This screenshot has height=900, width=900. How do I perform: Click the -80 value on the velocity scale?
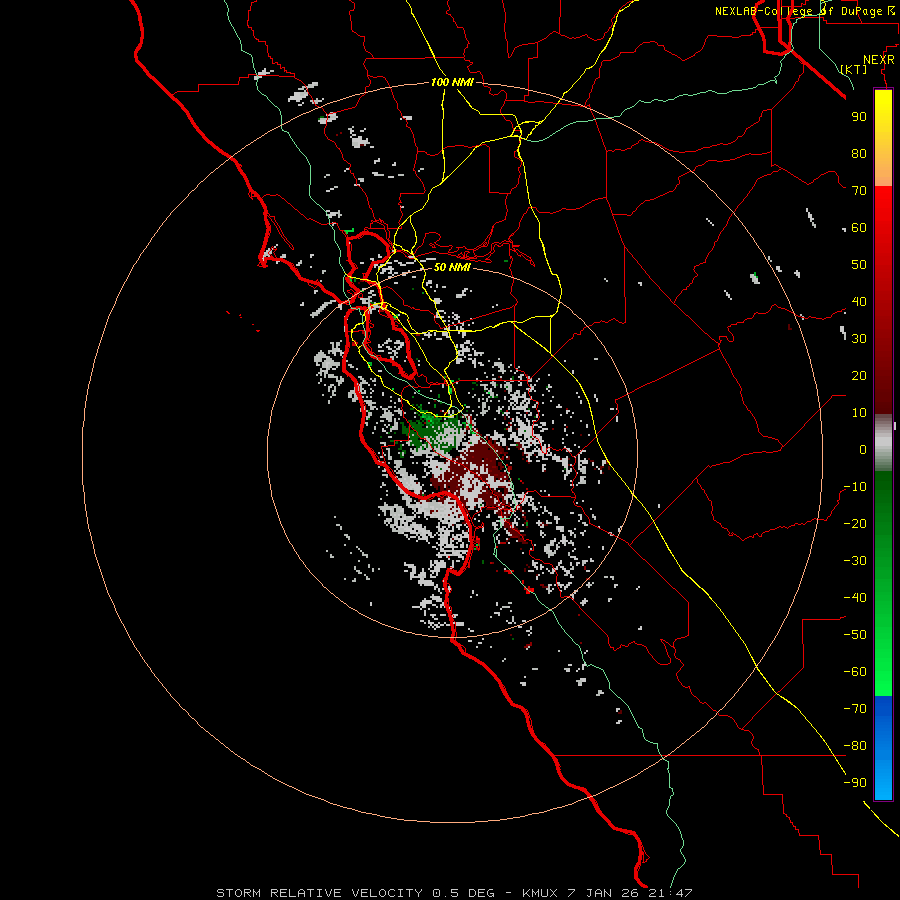pos(855,746)
